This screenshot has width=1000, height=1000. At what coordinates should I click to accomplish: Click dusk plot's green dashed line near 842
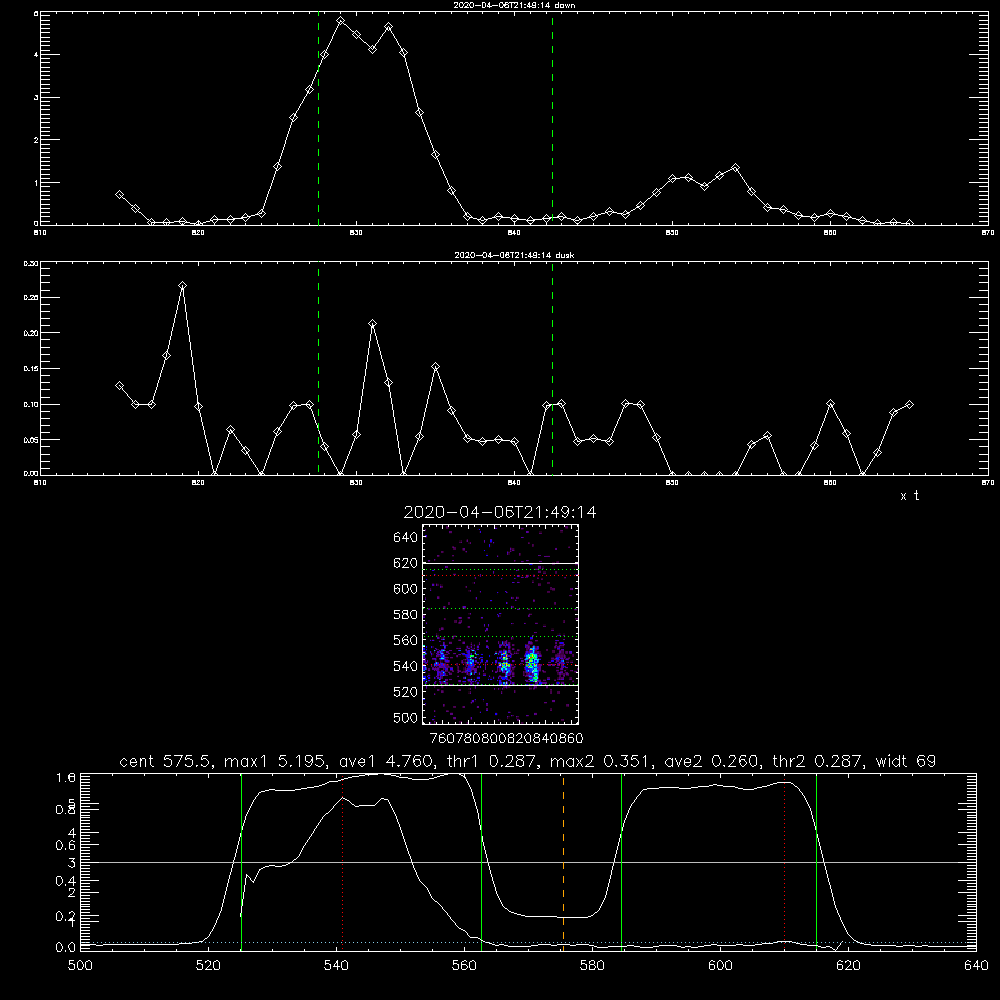tap(552, 368)
